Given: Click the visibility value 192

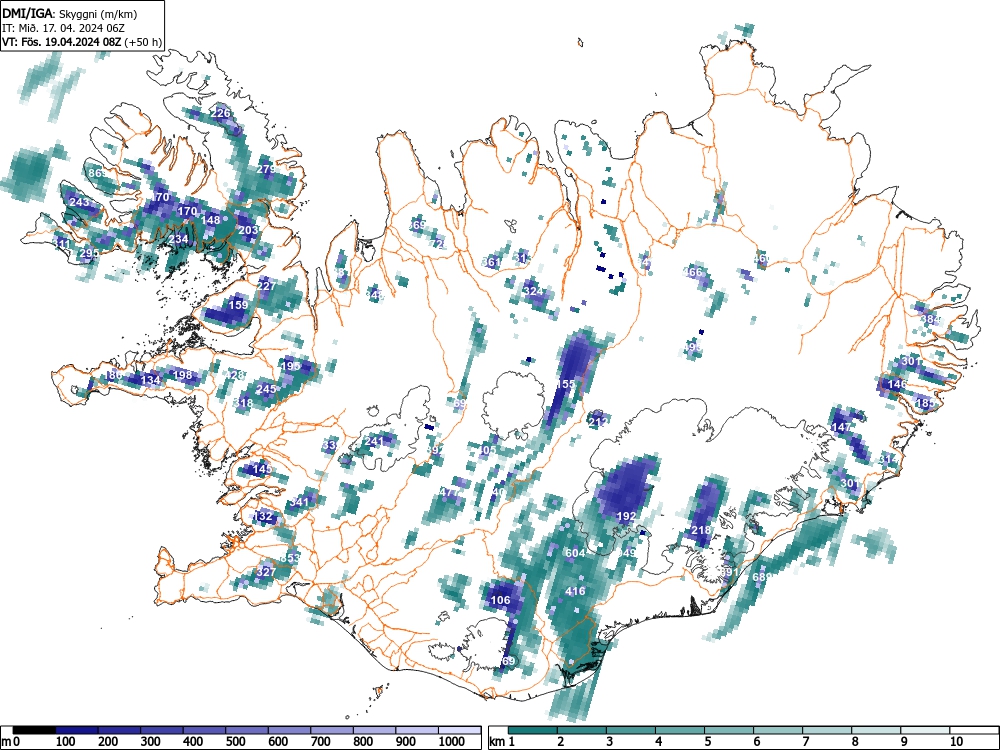Looking at the screenshot, I should coord(626,516).
